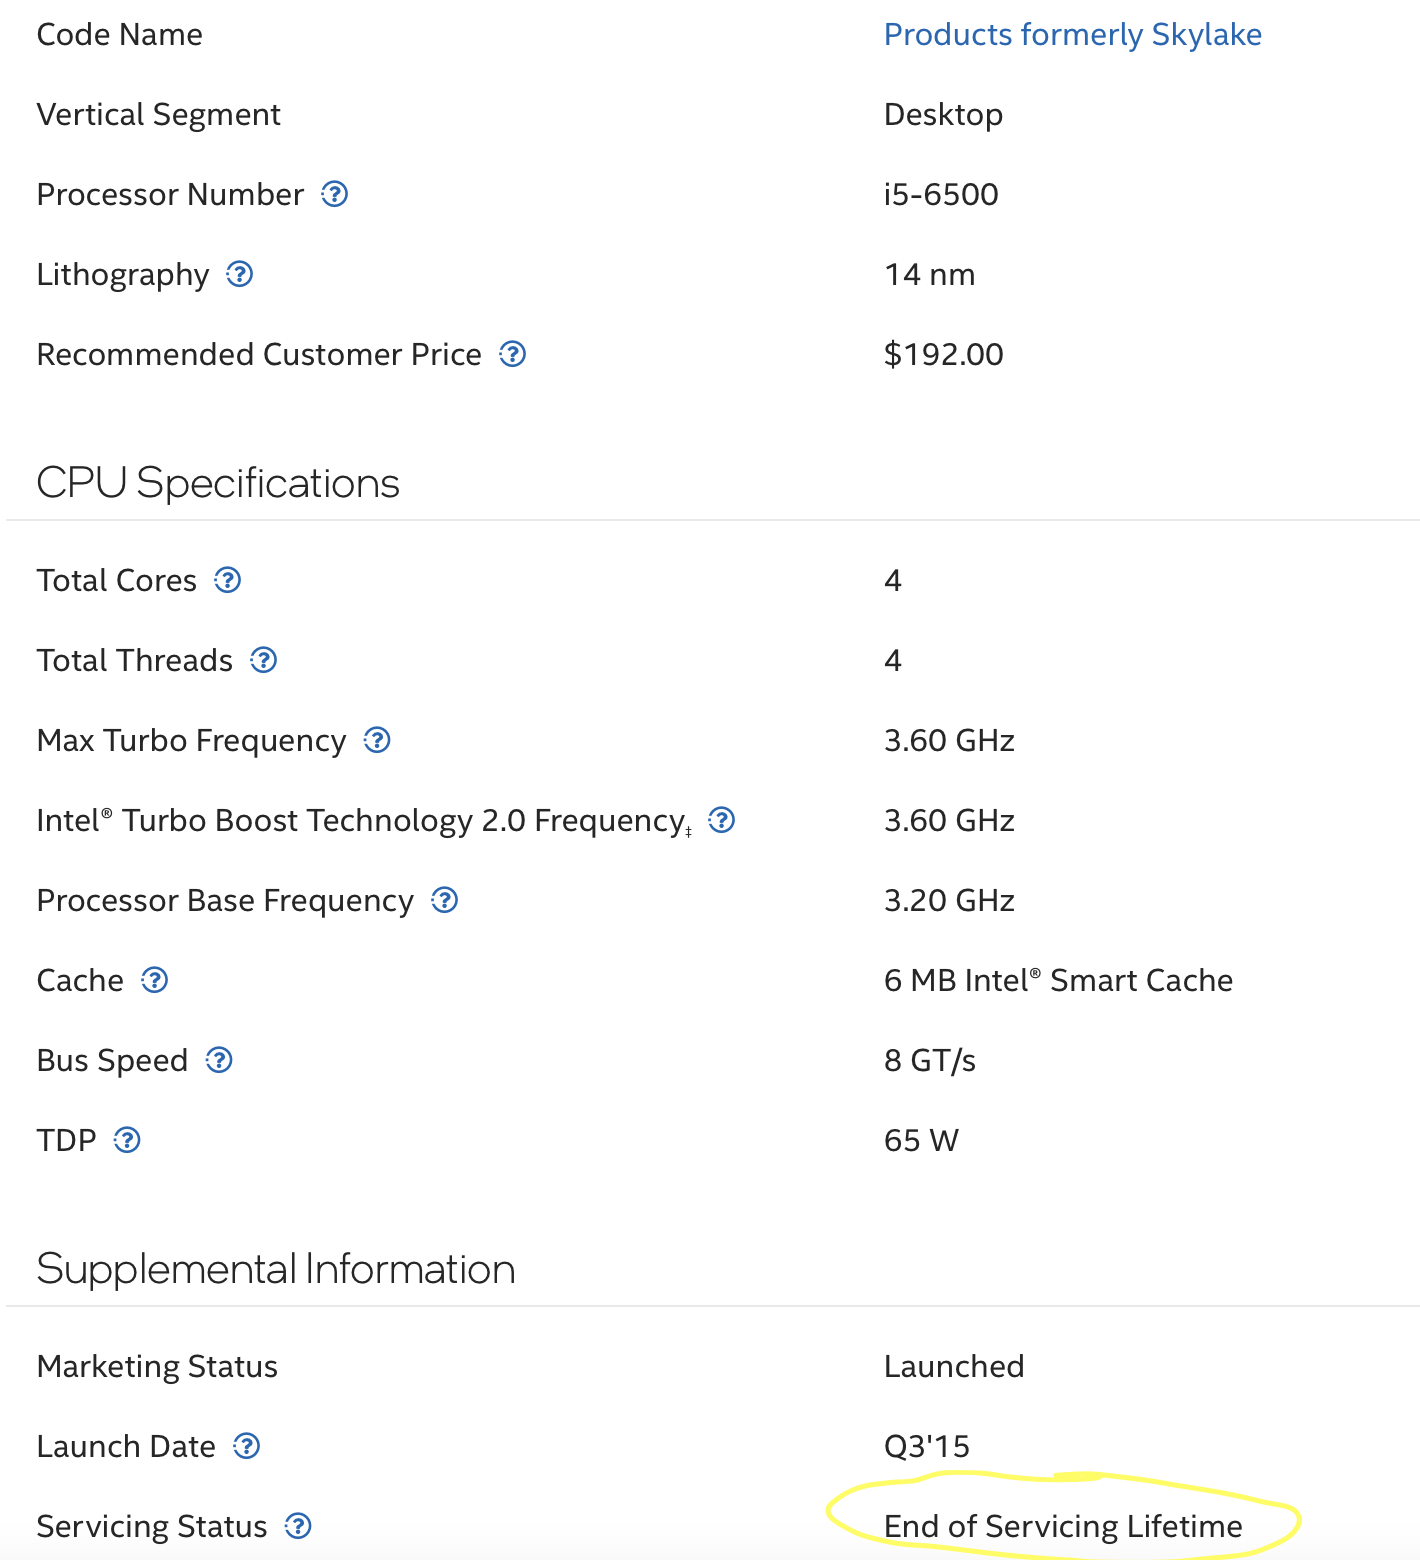Click the Cache help icon
The height and width of the screenshot is (1560, 1420).
[x=155, y=980]
